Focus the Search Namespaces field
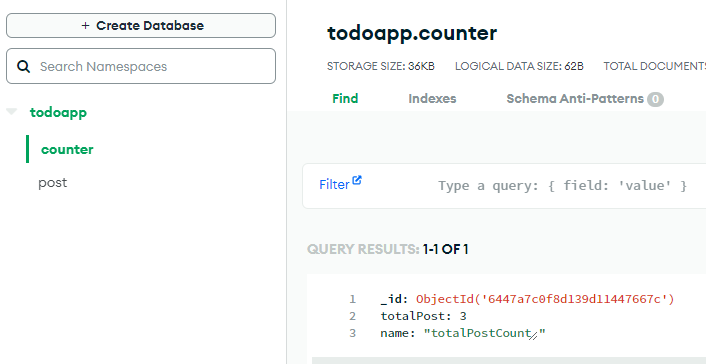Viewport: 706px width, 364px height. point(140,66)
